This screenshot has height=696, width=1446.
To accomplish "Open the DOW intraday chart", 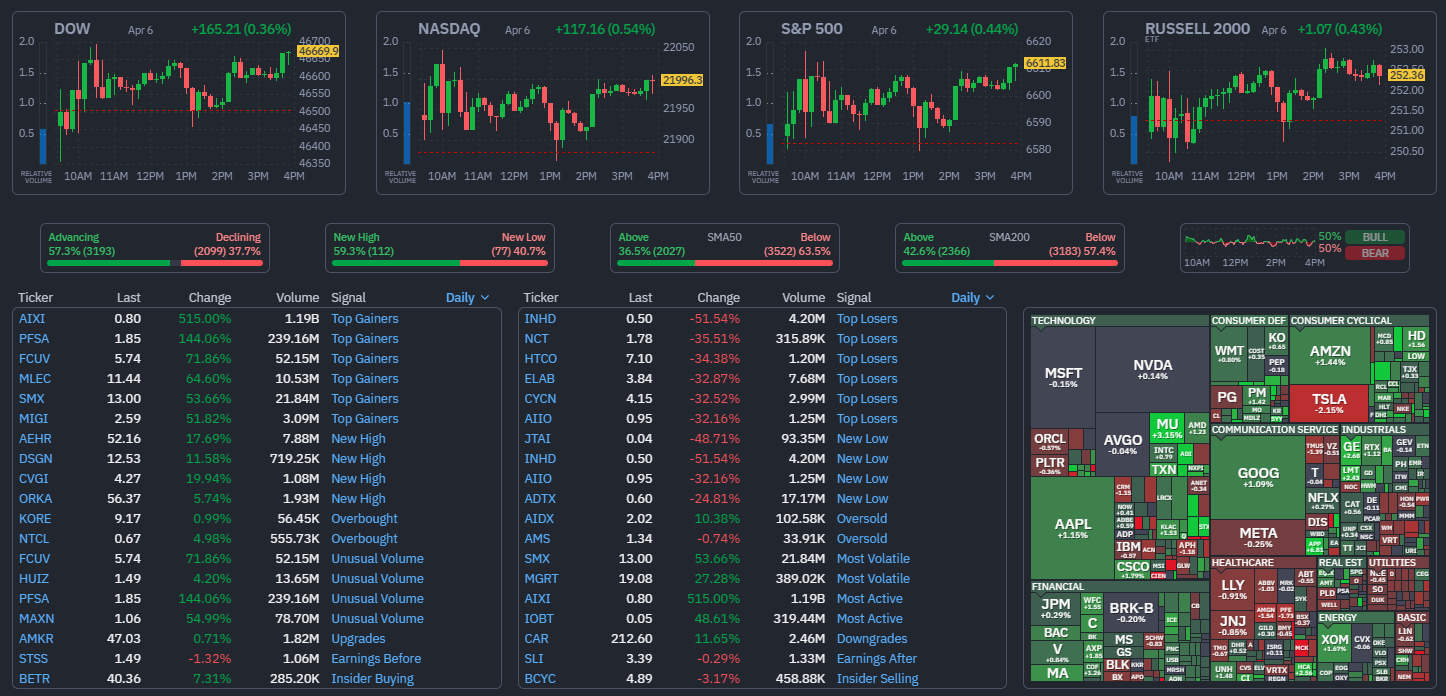I will coord(178,103).
